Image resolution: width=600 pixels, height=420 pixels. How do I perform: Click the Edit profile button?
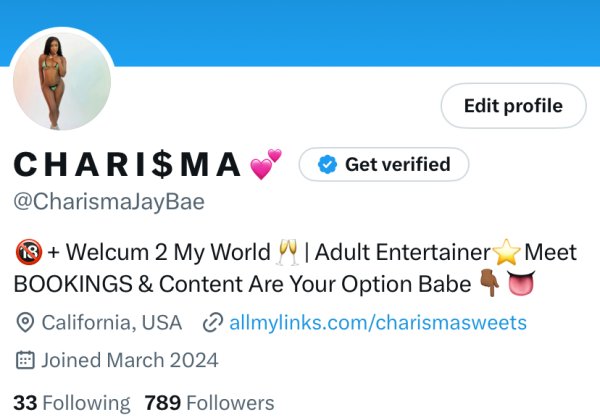(x=514, y=106)
